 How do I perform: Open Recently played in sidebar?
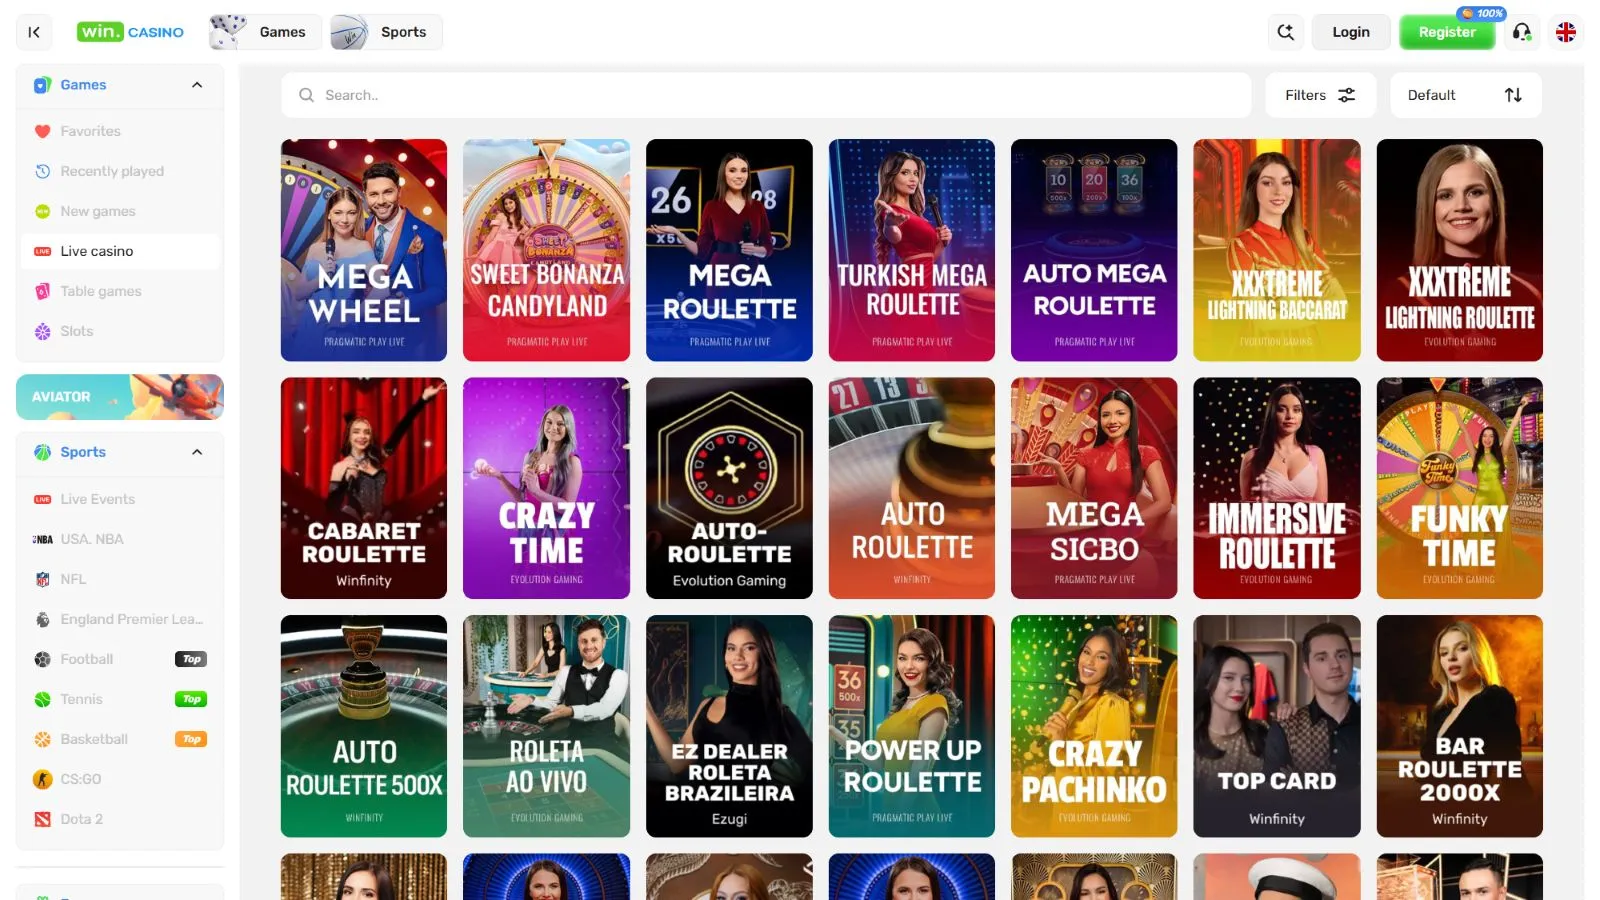point(111,171)
